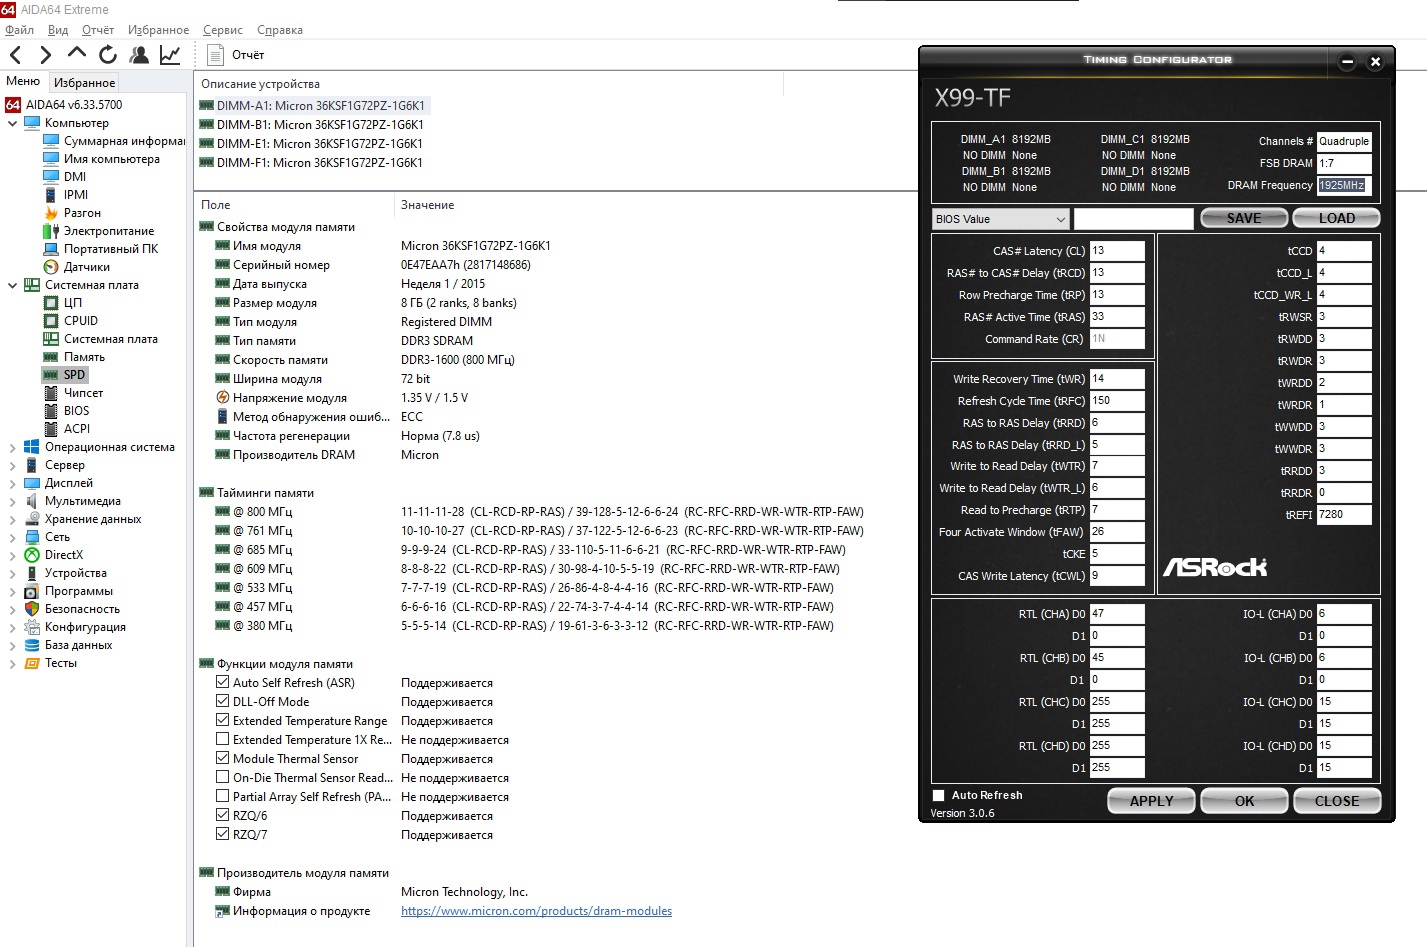Toggle Extended Temperature Range checkbox
The height and width of the screenshot is (947, 1427).
223,721
